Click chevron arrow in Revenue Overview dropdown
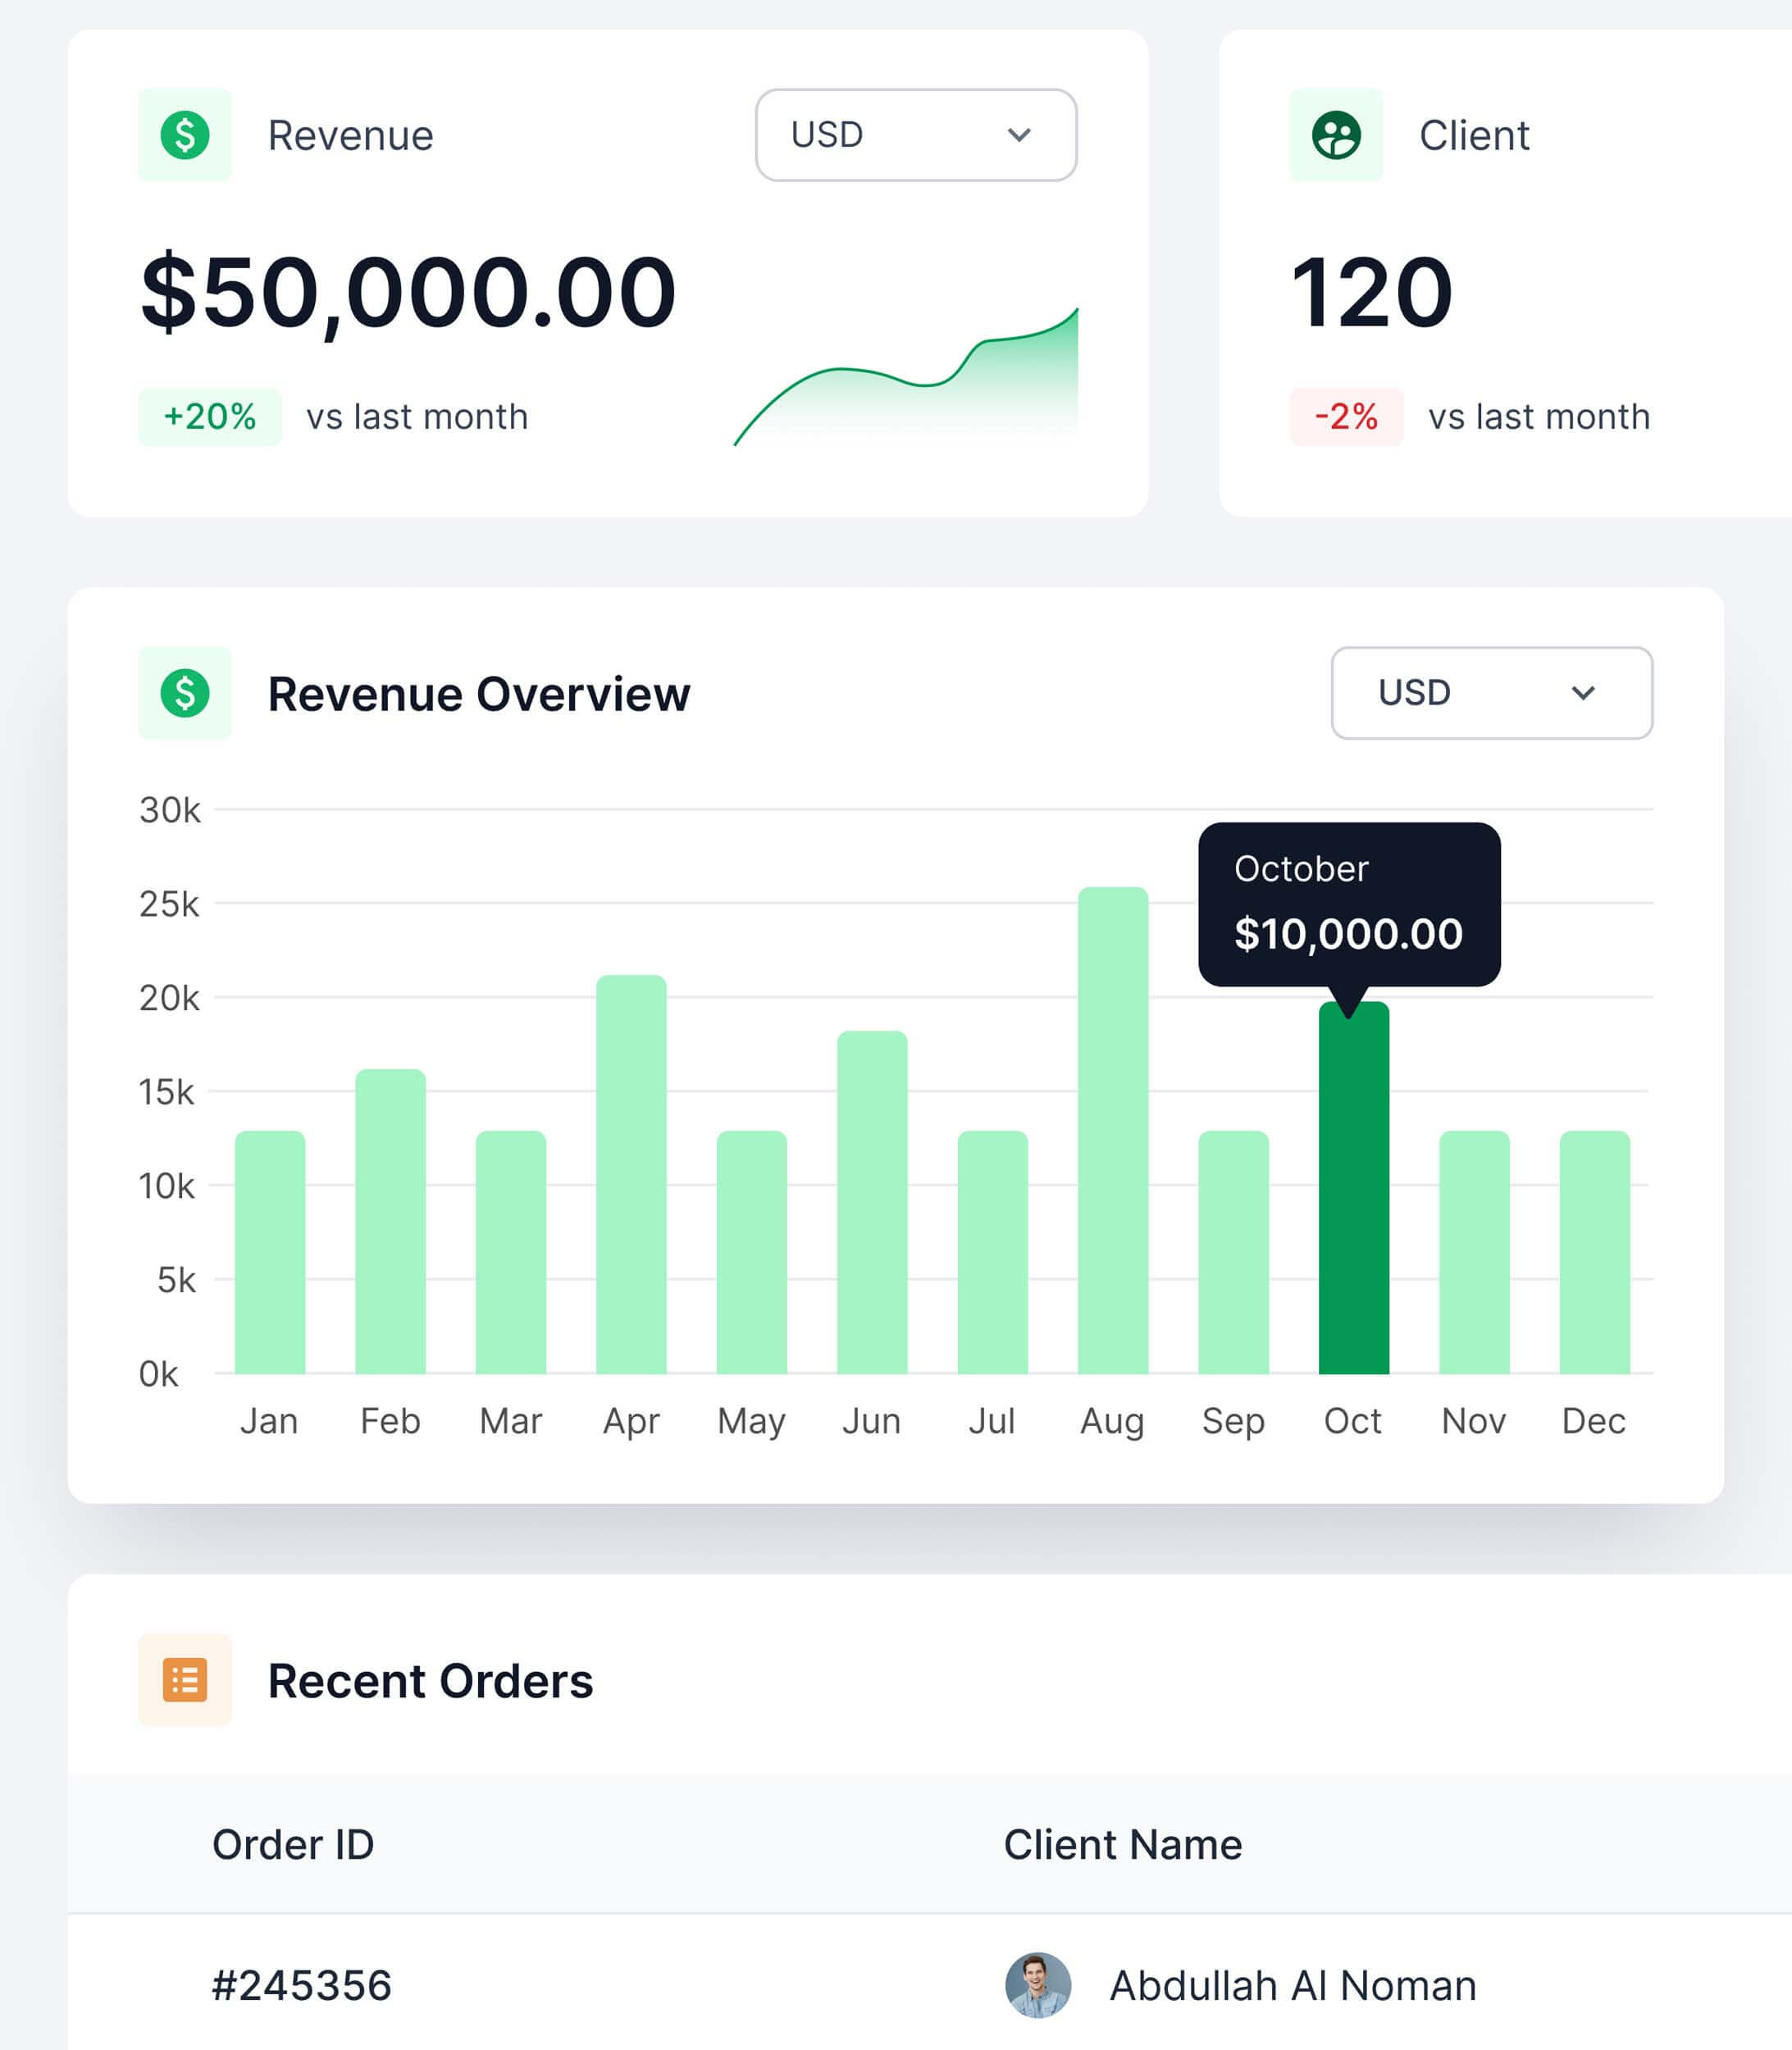This screenshot has width=1792, height=2050. point(1583,693)
